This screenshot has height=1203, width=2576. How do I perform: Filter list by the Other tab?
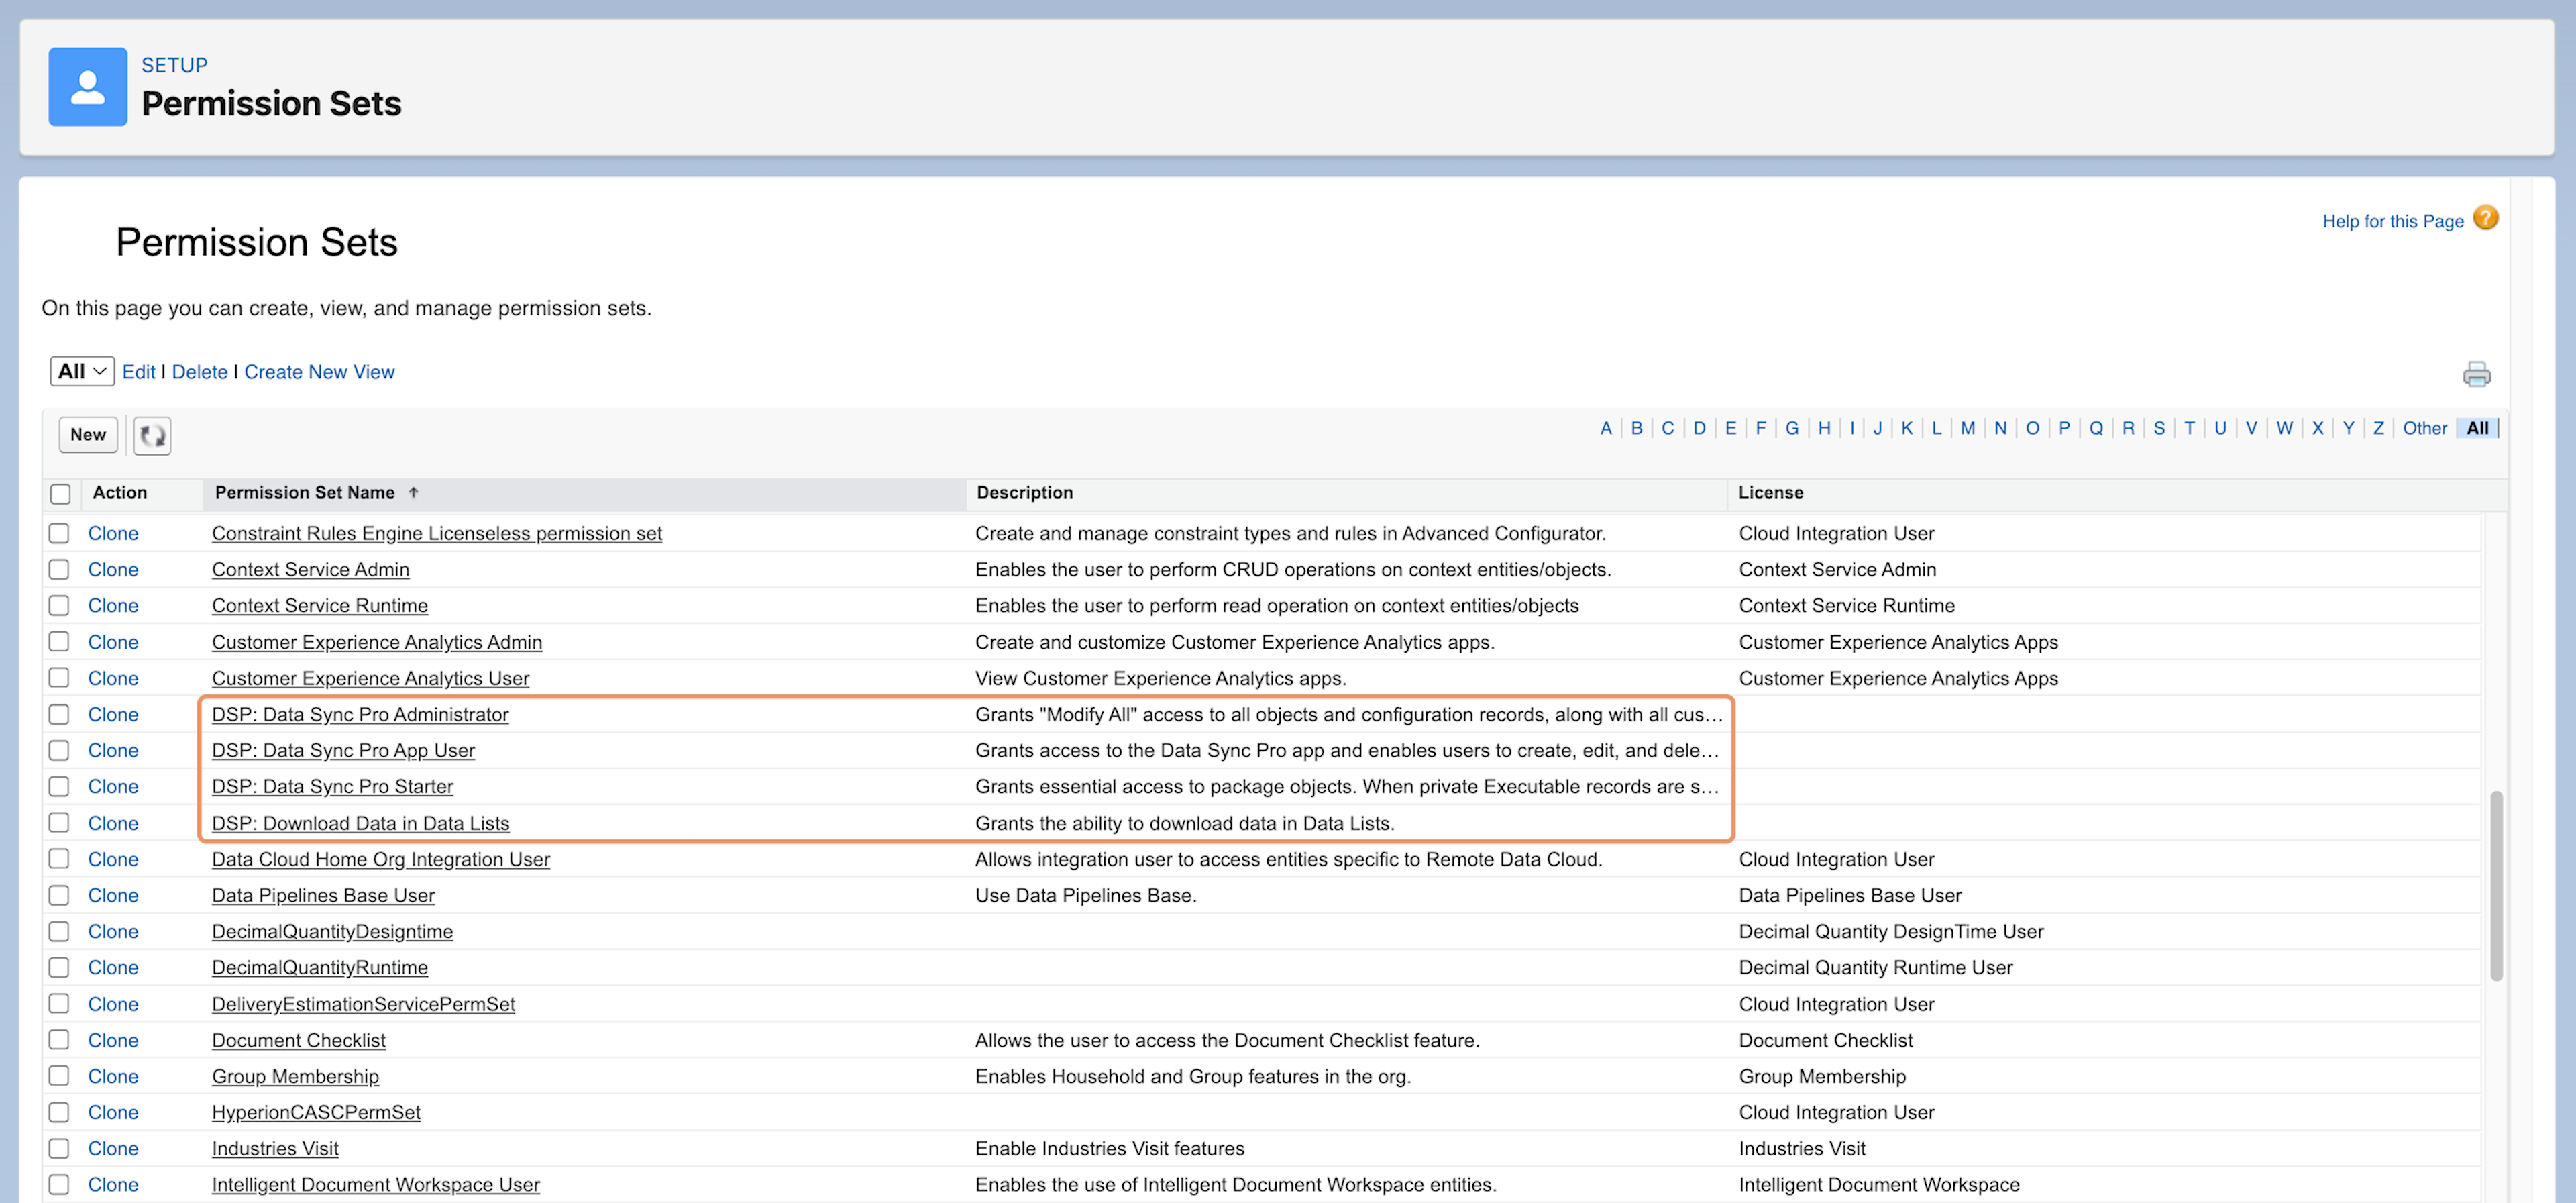[x=2424, y=428]
